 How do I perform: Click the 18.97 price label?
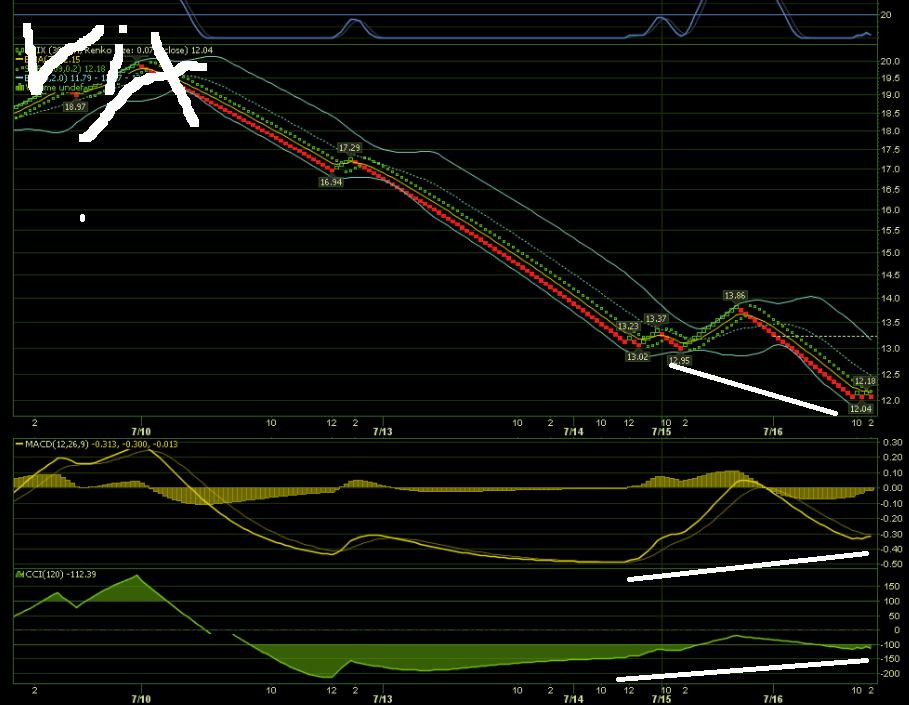75,107
